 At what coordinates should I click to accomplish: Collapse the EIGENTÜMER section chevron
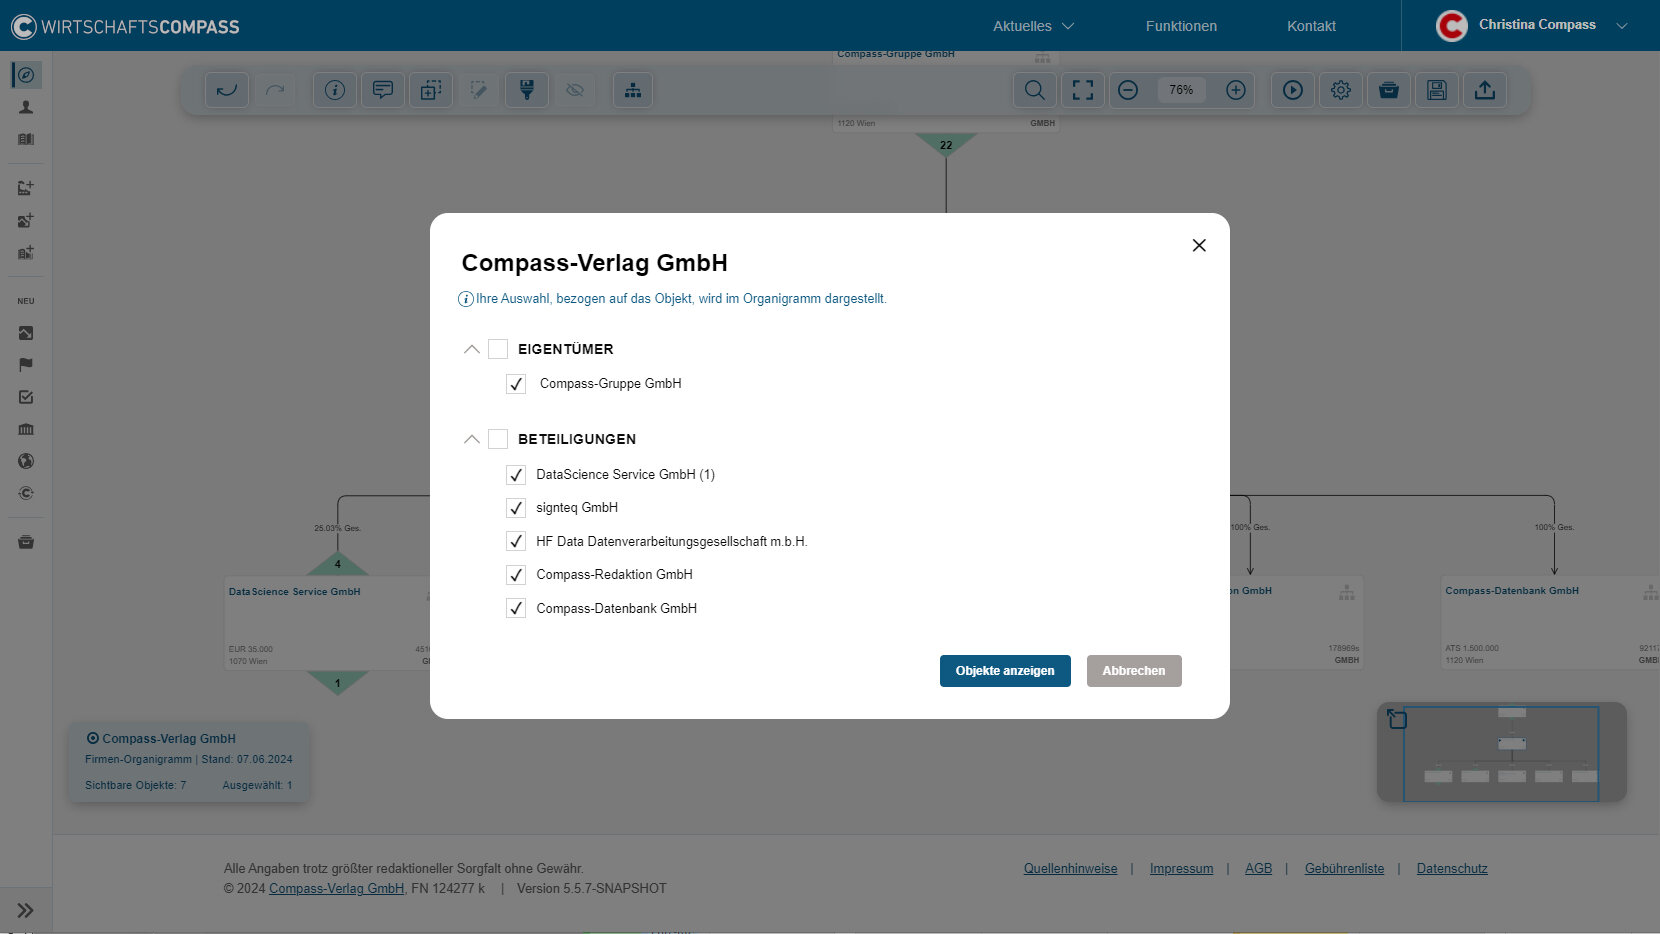tap(472, 349)
